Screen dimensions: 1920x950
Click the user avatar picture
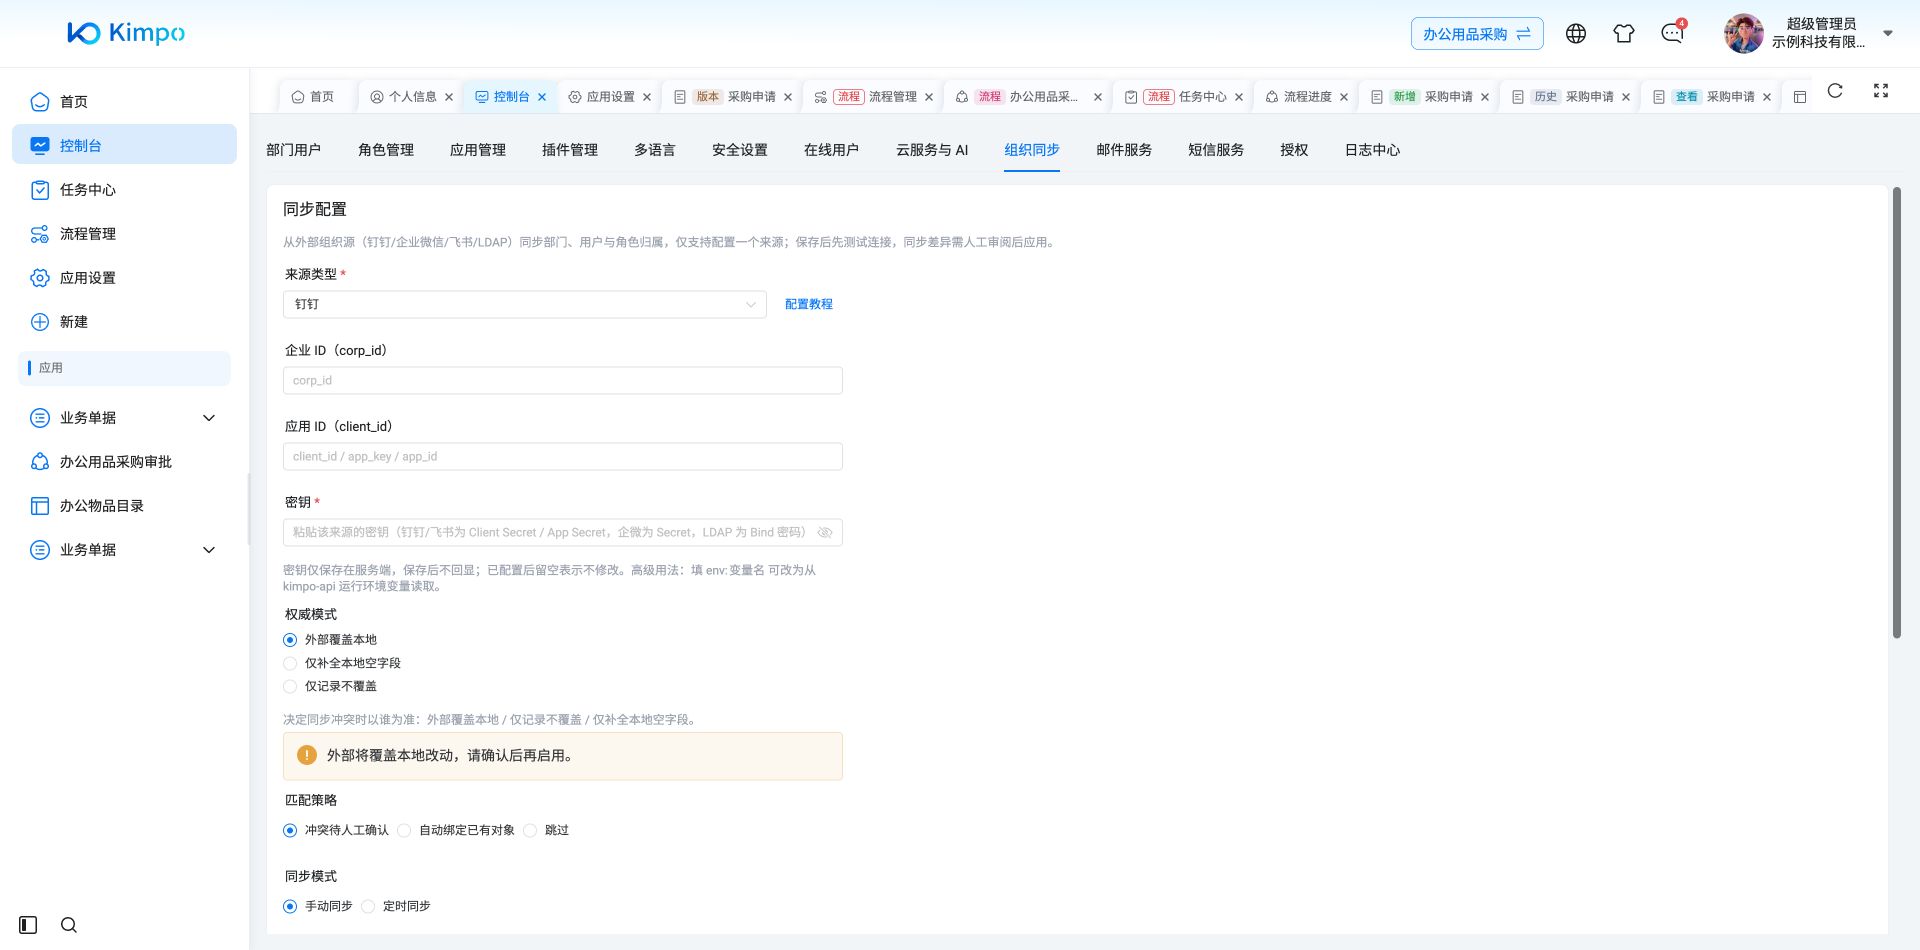pos(1744,33)
